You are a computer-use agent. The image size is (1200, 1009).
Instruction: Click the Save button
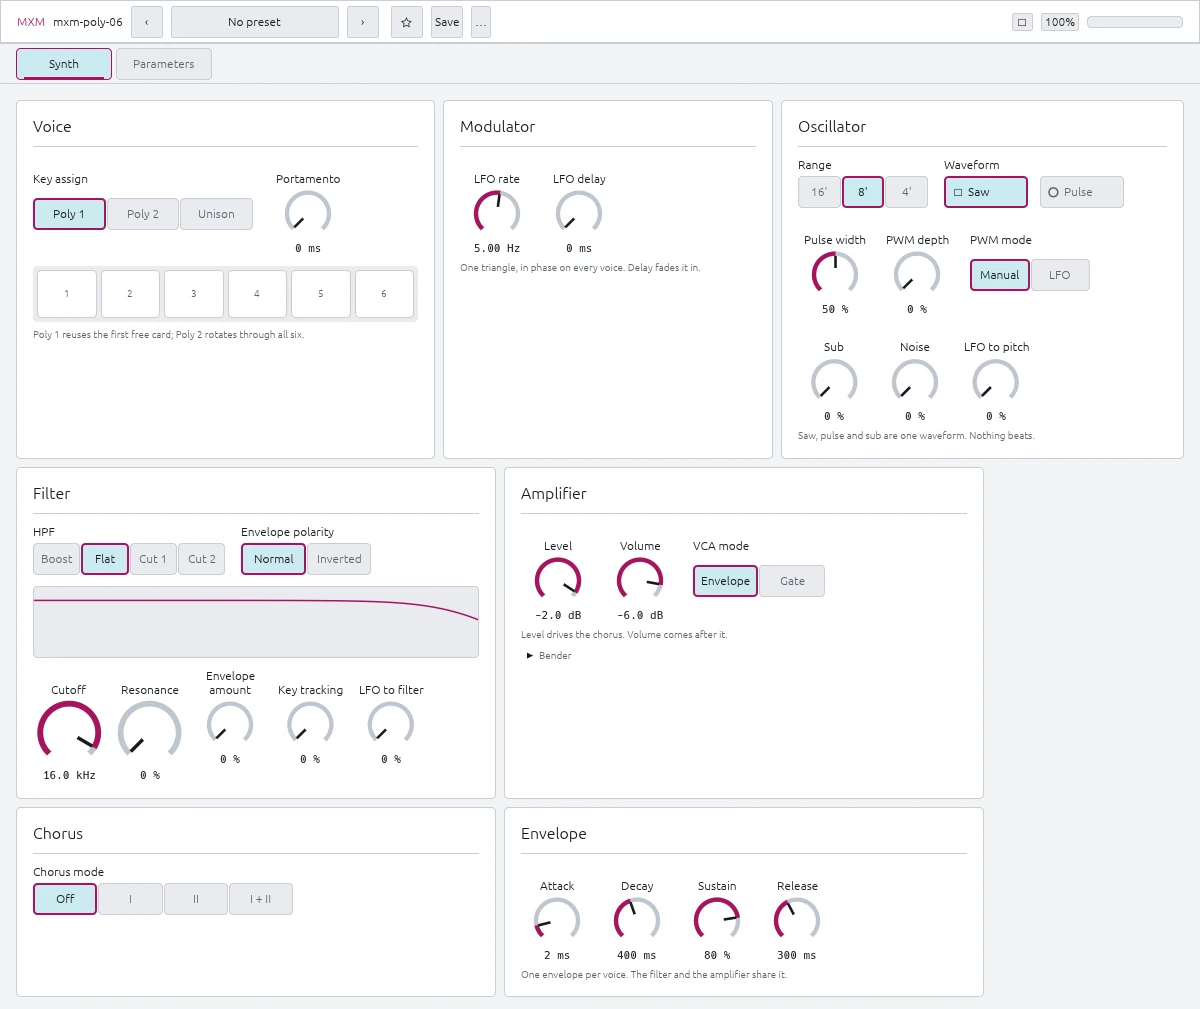447,22
